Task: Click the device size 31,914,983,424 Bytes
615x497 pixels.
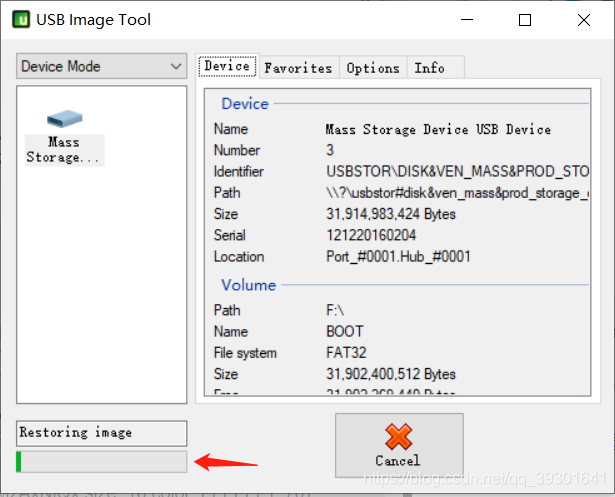Action: tap(391, 214)
